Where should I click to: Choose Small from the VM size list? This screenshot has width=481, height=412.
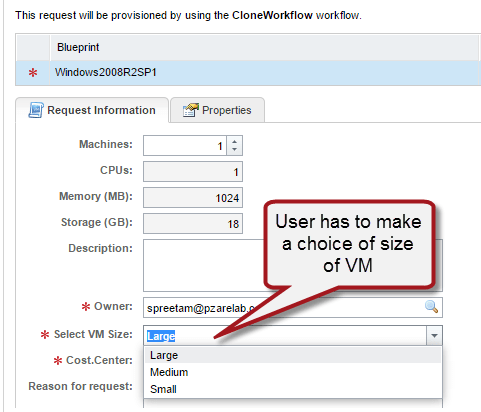[x=293, y=389]
